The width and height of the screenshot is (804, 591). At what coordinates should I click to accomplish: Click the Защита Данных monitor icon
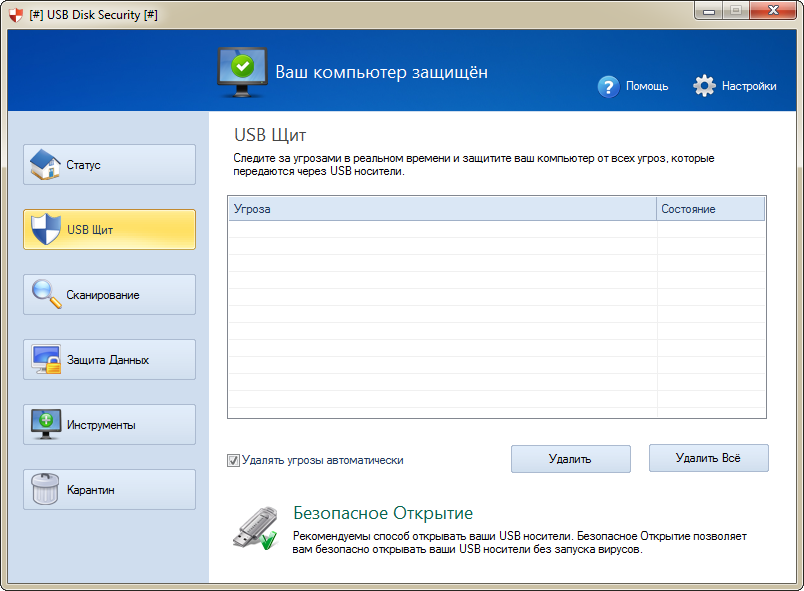(46, 359)
